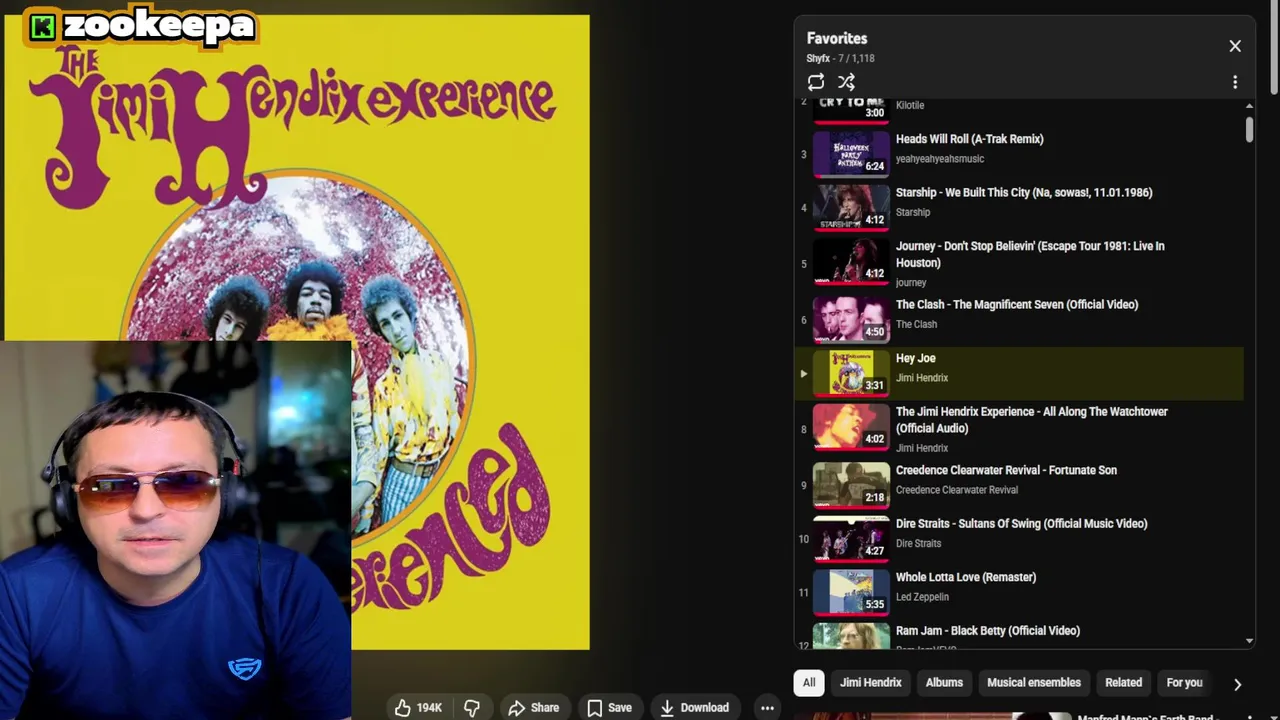1280x720 pixels.
Task: Click channel name 'Led Zeppelin'
Action: click(922, 597)
